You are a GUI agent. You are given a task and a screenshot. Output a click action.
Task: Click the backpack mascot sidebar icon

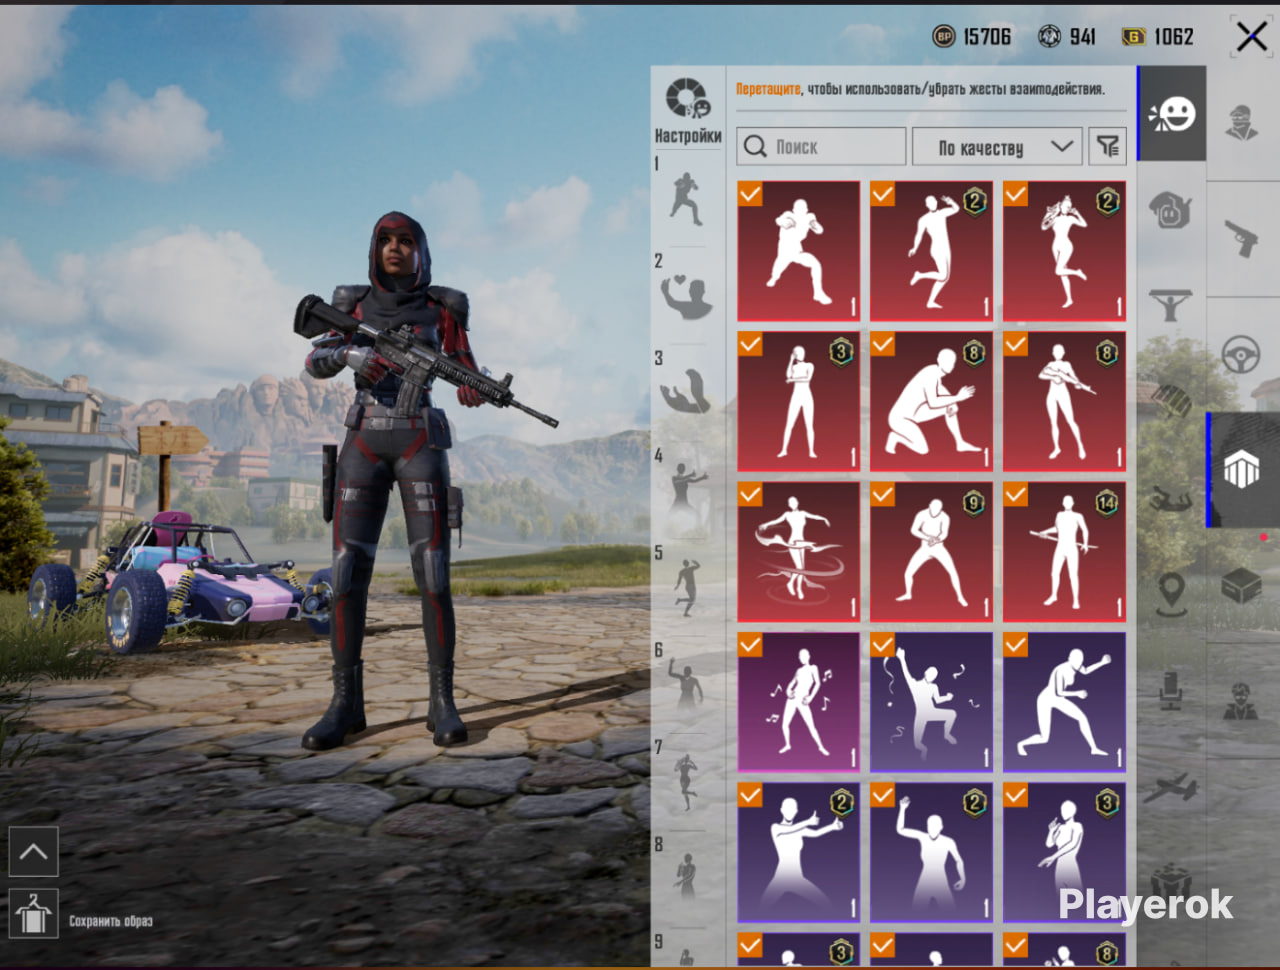point(1171,210)
